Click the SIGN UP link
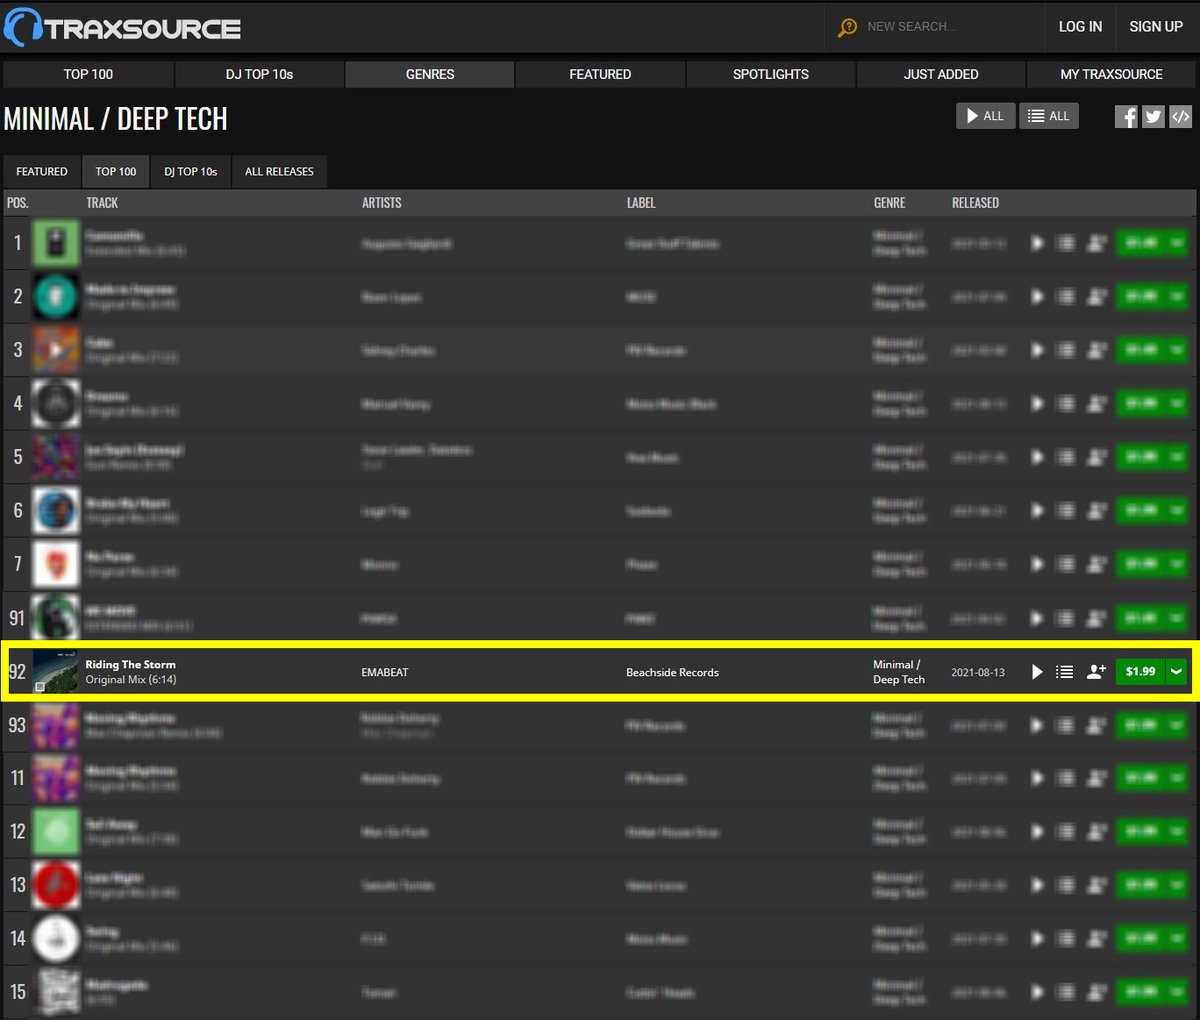Screen dimensions: 1200x1020 click(x=1156, y=27)
